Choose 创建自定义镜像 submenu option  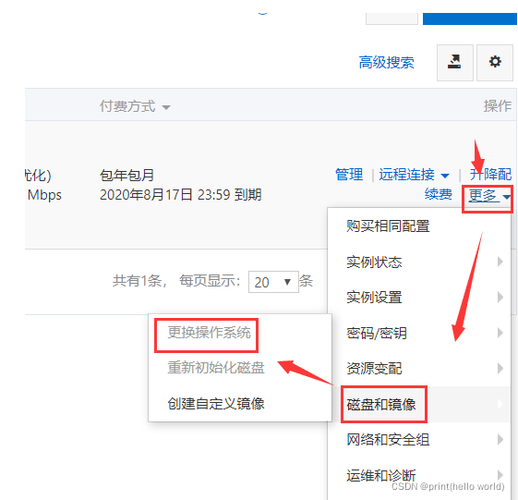240,404
